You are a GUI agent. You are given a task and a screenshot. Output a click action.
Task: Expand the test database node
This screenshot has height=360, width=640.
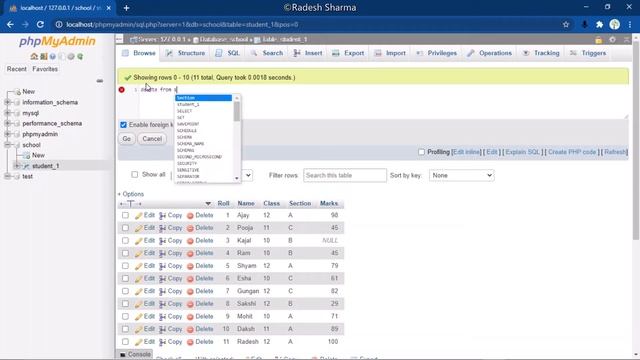7,177
